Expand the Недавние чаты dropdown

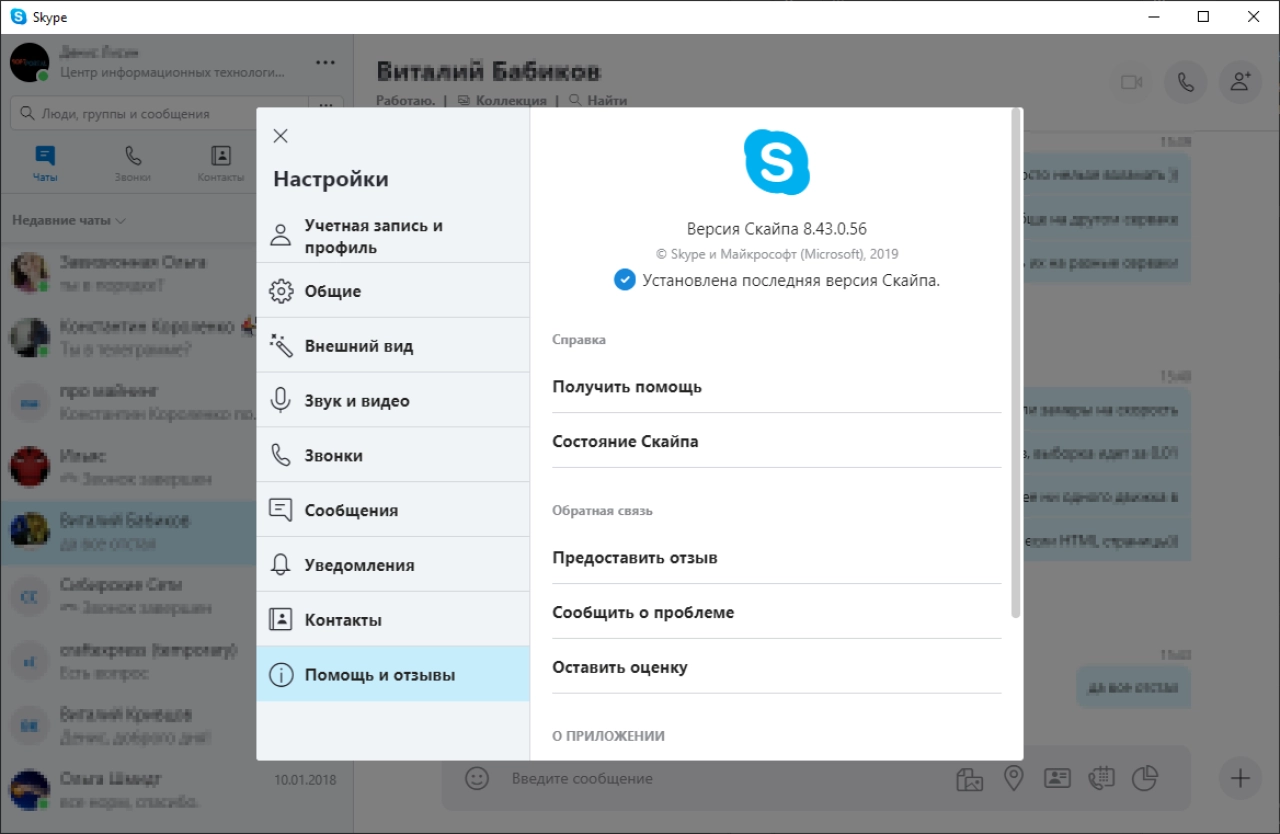click(x=69, y=220)
